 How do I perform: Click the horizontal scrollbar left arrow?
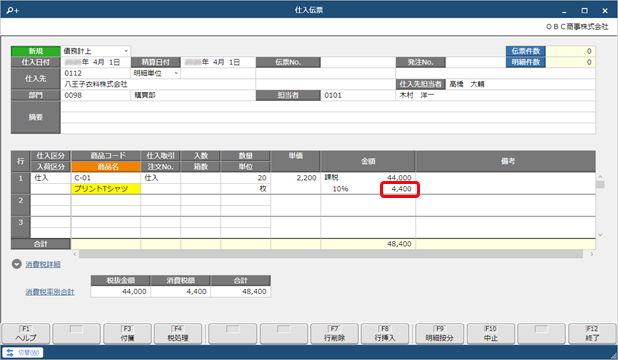pos(75,255)
